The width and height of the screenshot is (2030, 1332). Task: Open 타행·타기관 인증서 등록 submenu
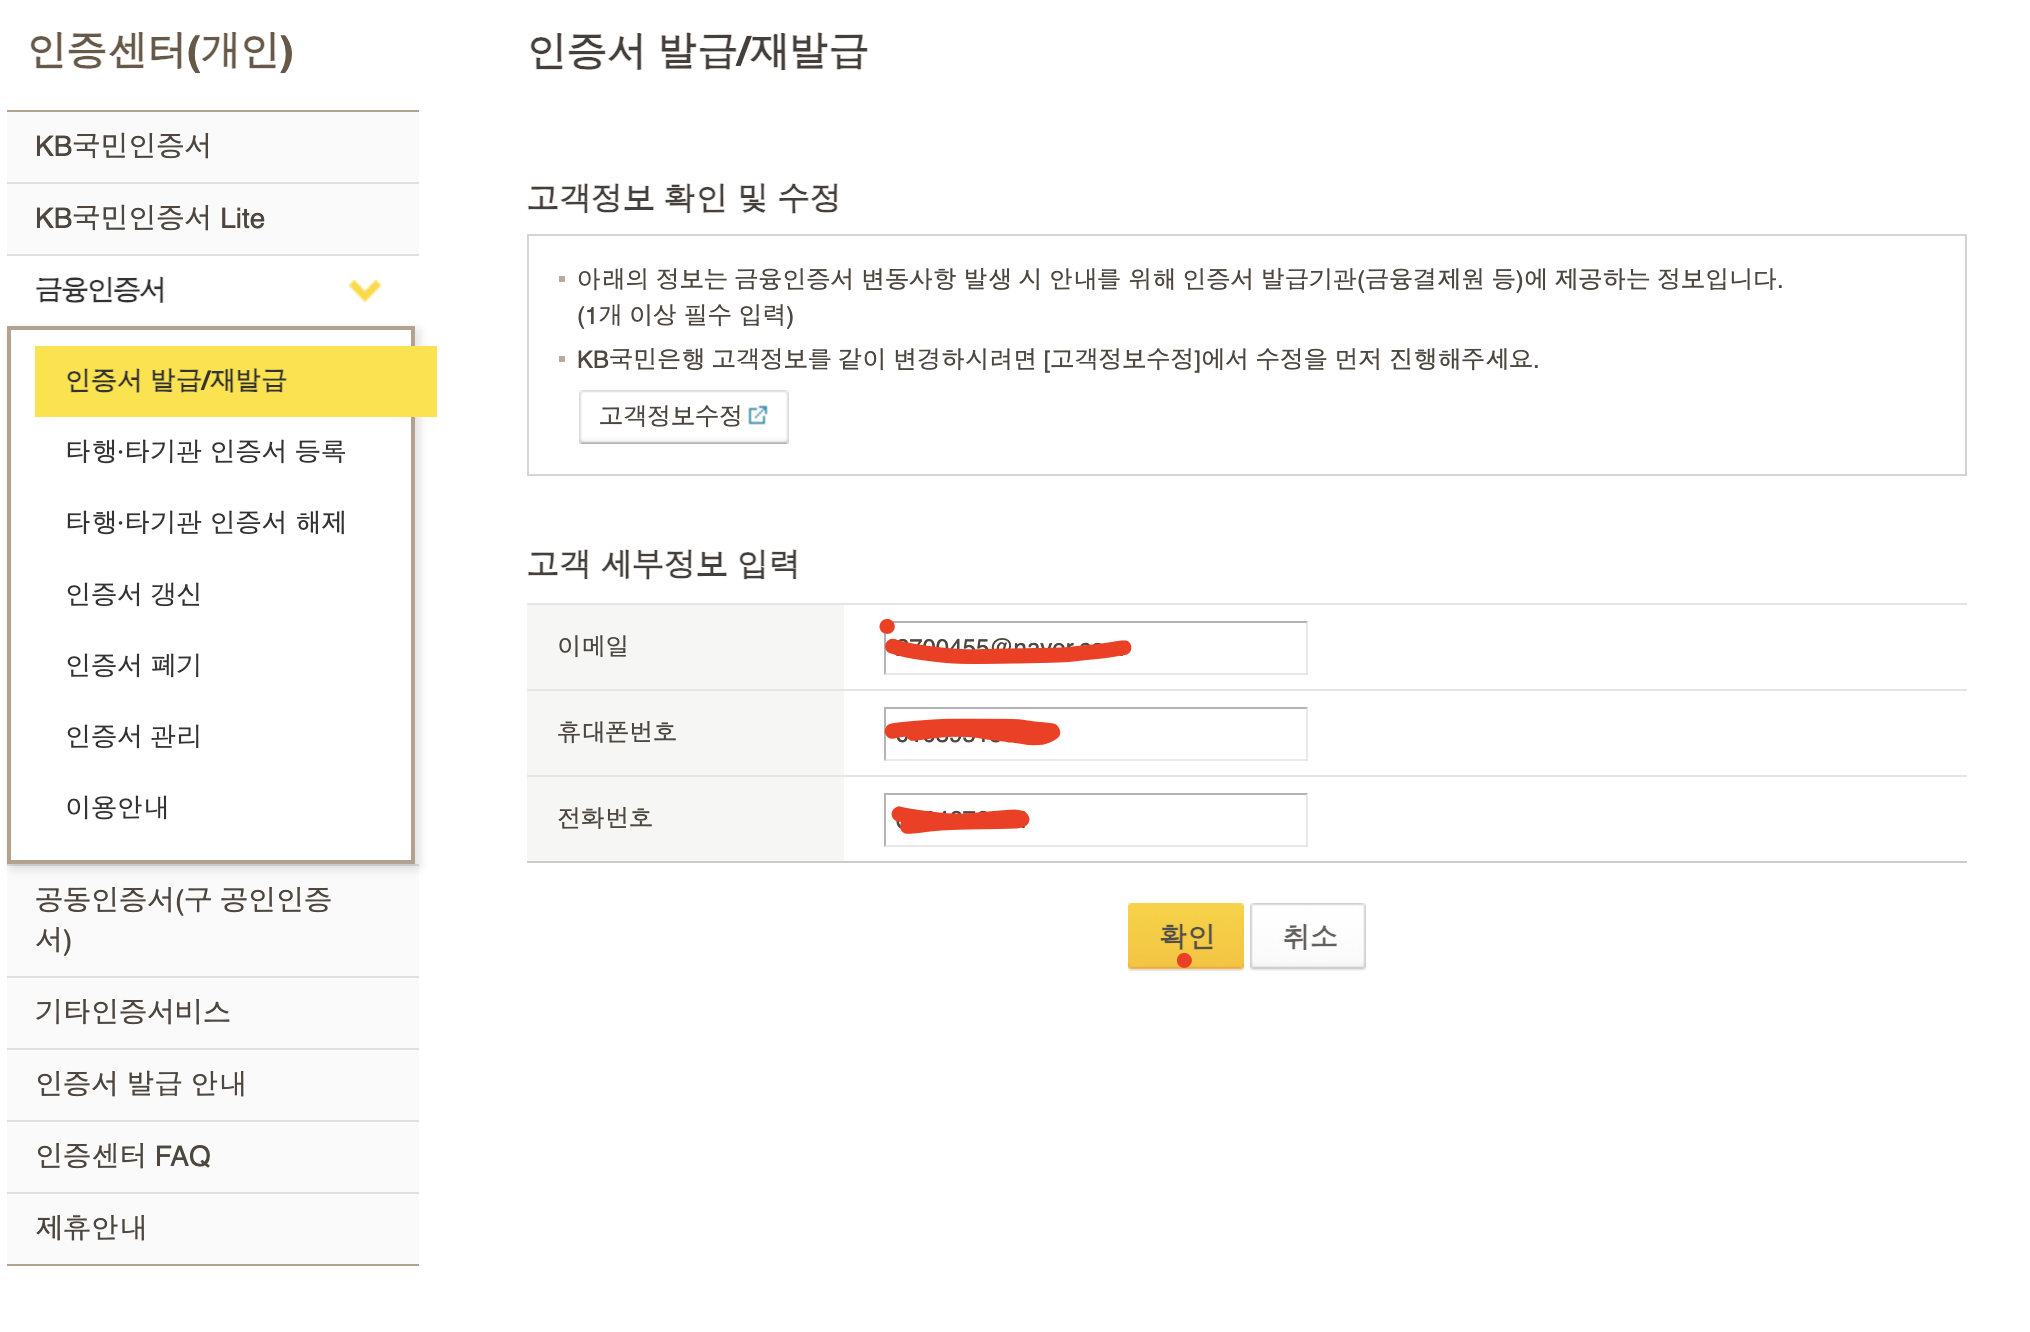(205, 451)
